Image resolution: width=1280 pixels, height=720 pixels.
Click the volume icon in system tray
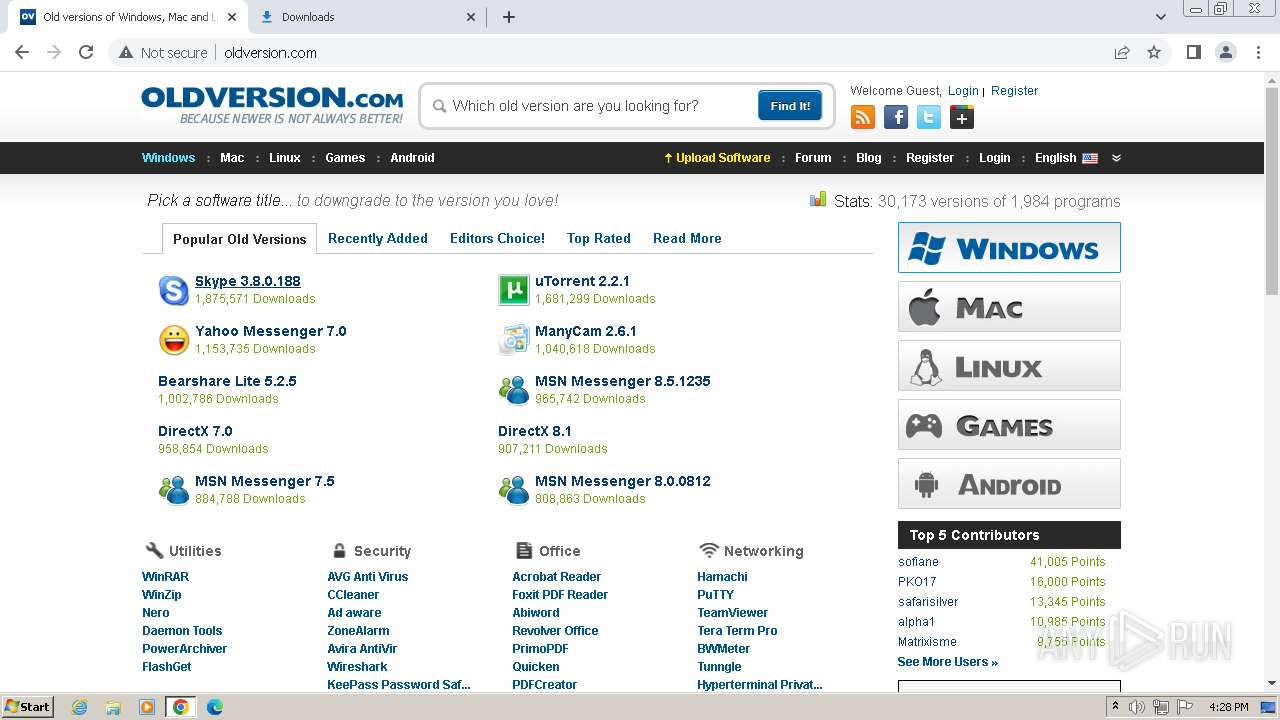1137,707
